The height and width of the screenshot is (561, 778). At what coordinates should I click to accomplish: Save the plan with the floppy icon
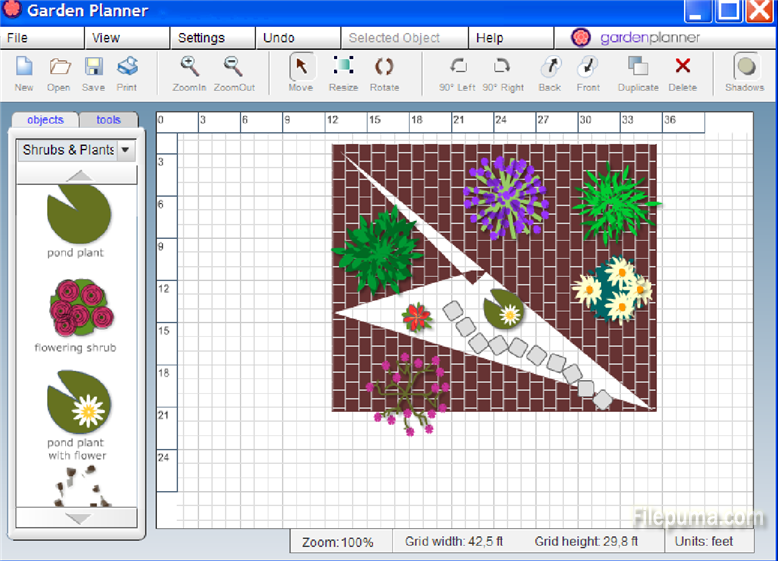click(93, 68)
